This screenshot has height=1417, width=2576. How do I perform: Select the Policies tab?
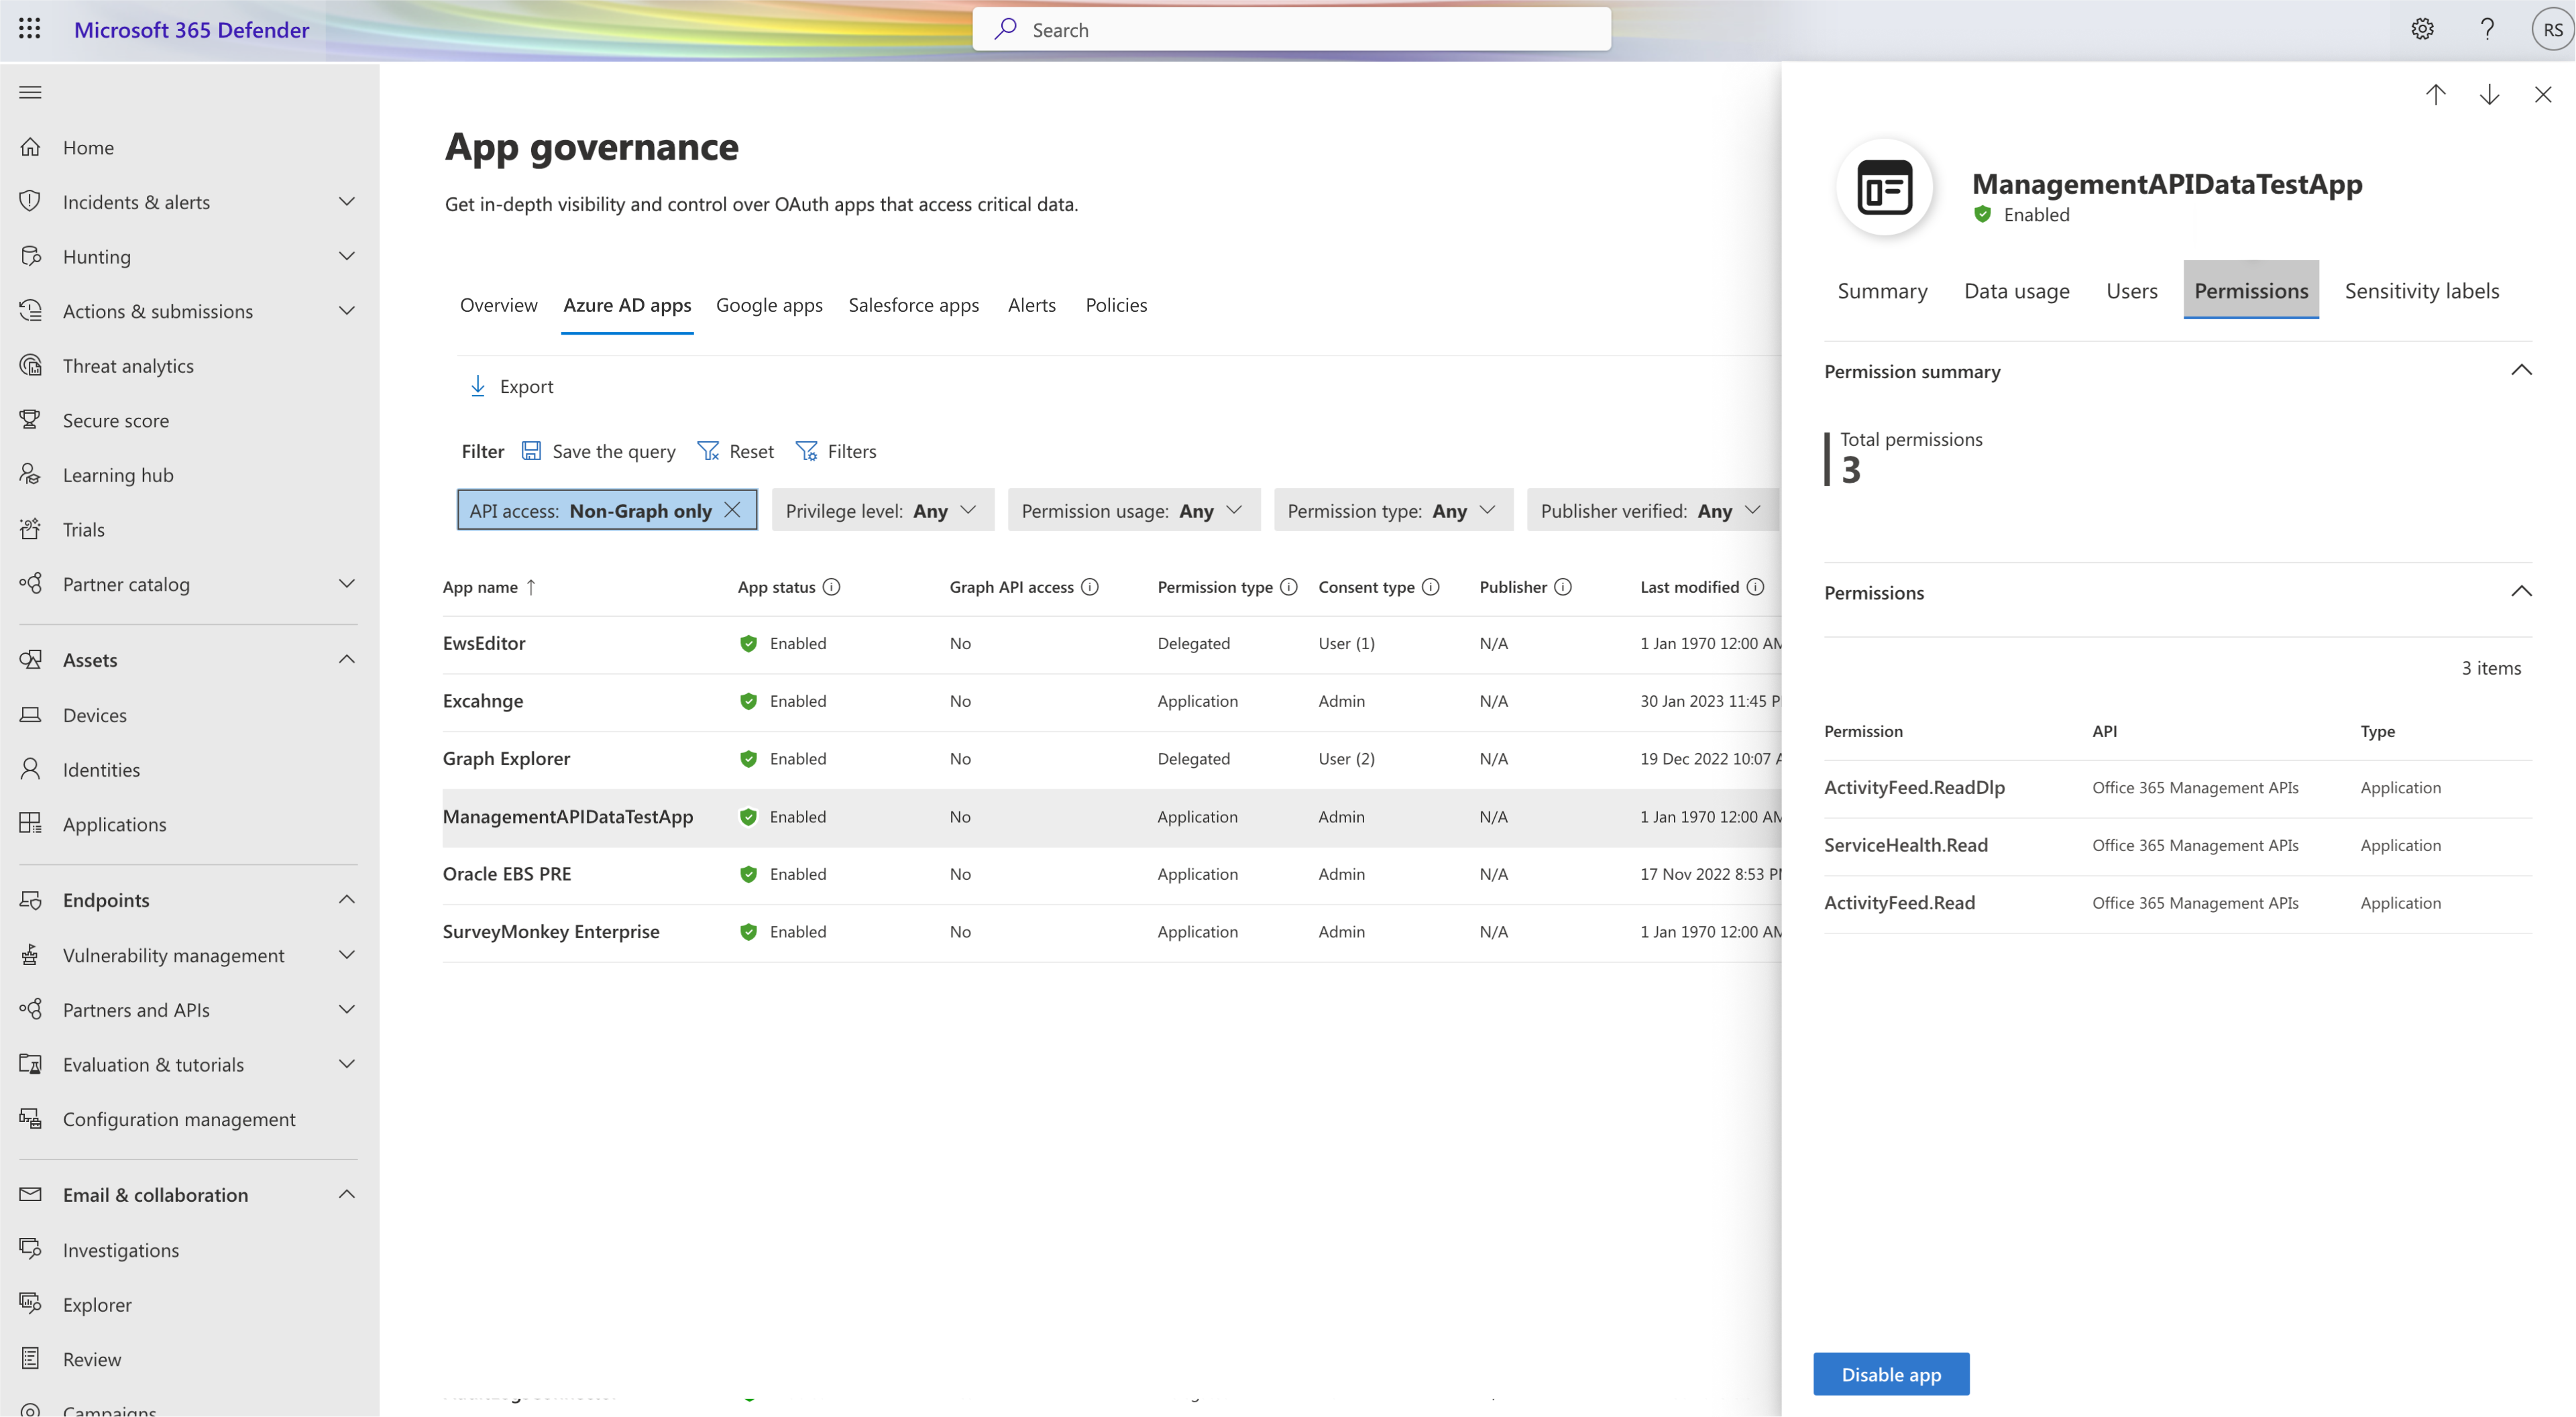tap(1115, 304)
